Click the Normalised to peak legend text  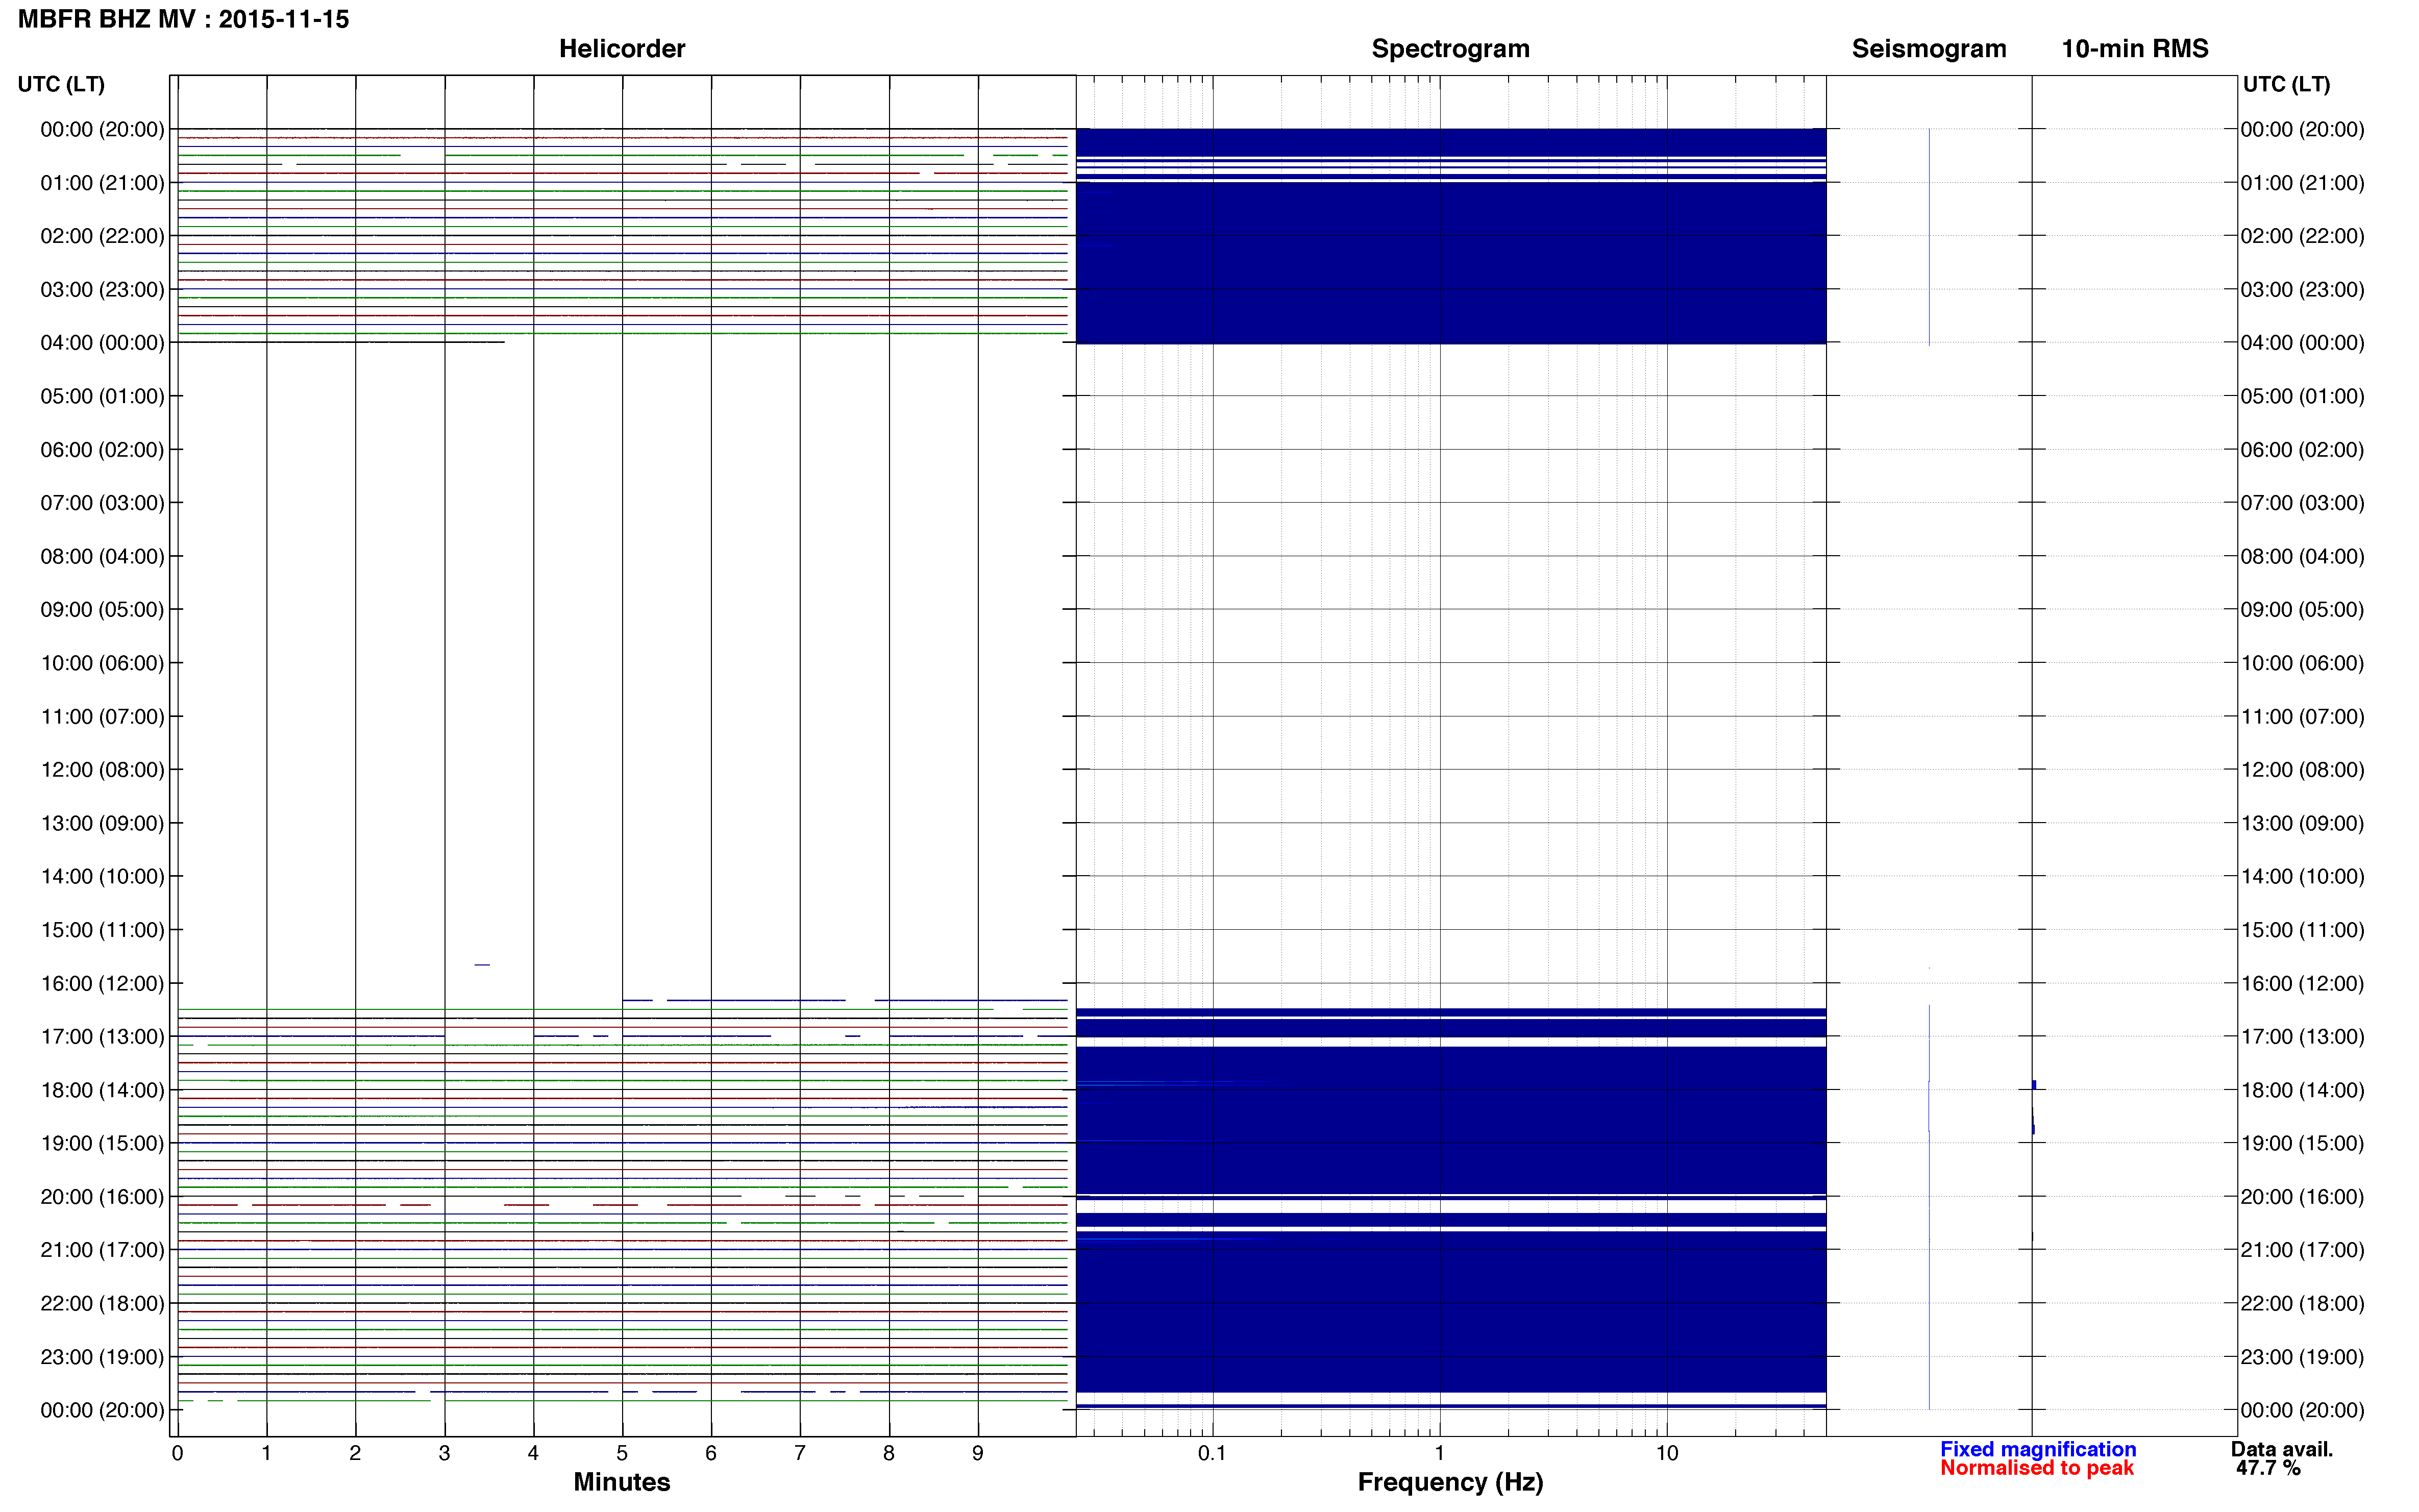2036,1468
